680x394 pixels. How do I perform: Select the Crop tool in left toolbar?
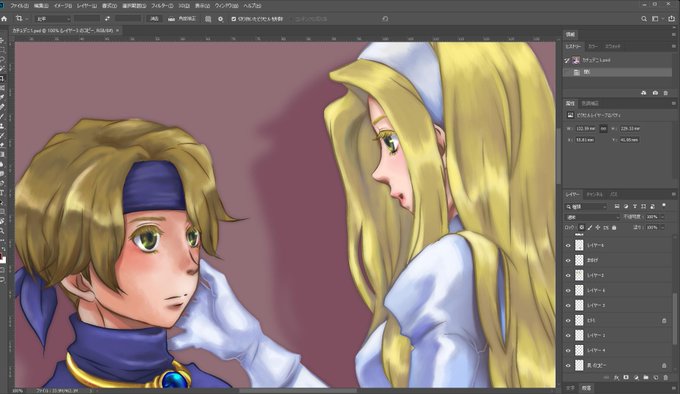(2, 78)
